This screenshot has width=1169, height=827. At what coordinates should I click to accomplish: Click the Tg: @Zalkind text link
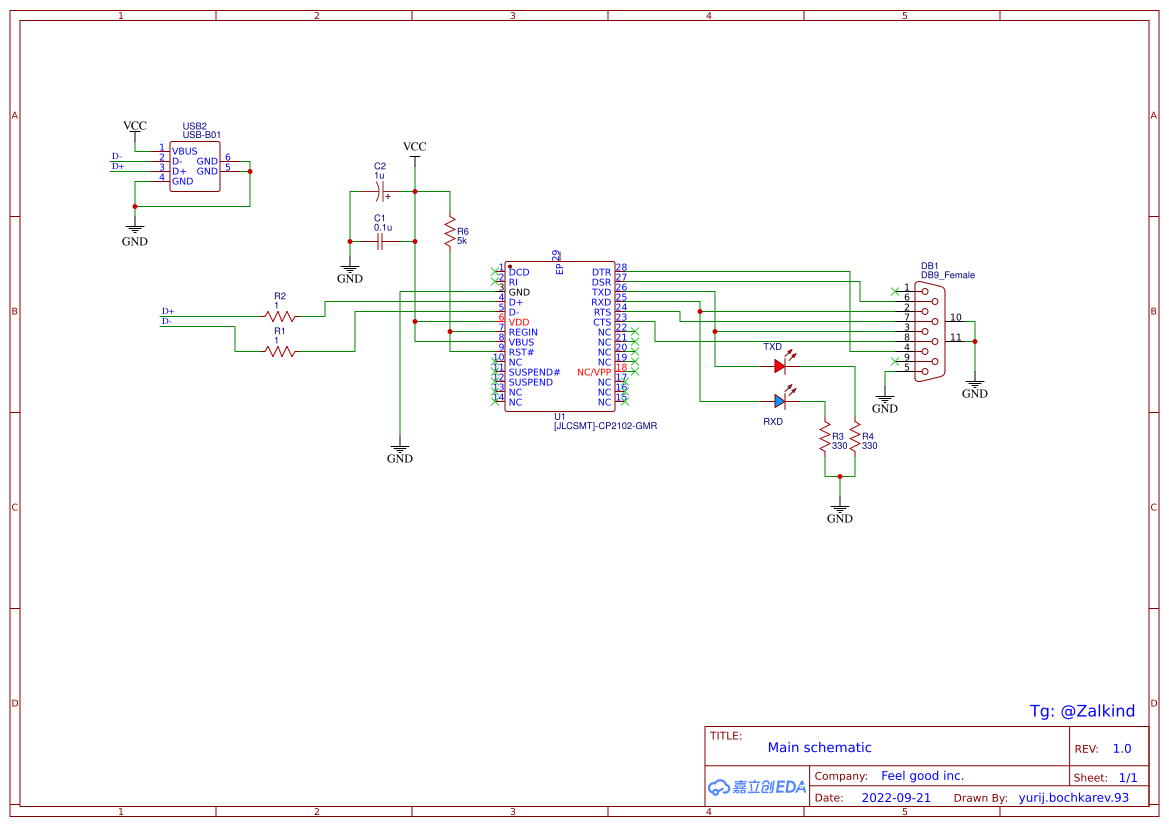(1082, 712)
